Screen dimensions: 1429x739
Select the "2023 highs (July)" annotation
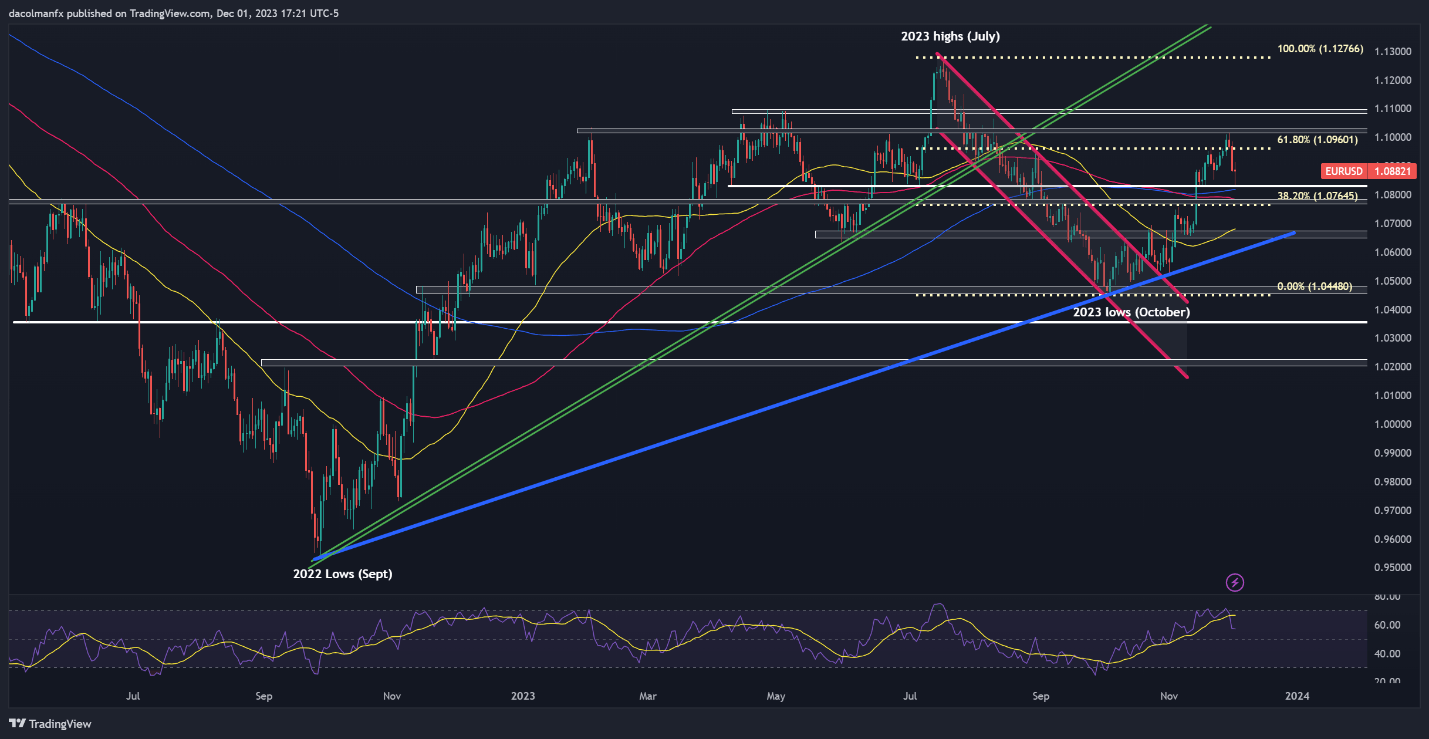point(948,37)
